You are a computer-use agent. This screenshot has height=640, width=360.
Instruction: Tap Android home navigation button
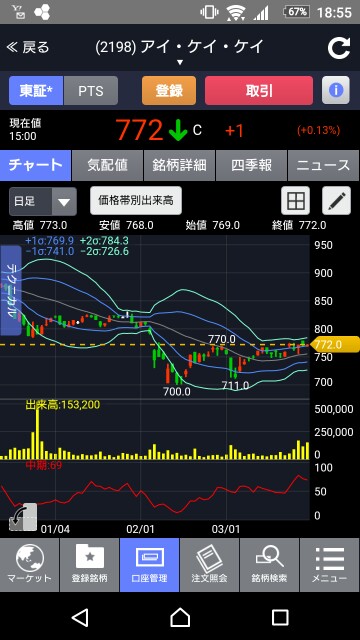(180, 617)
